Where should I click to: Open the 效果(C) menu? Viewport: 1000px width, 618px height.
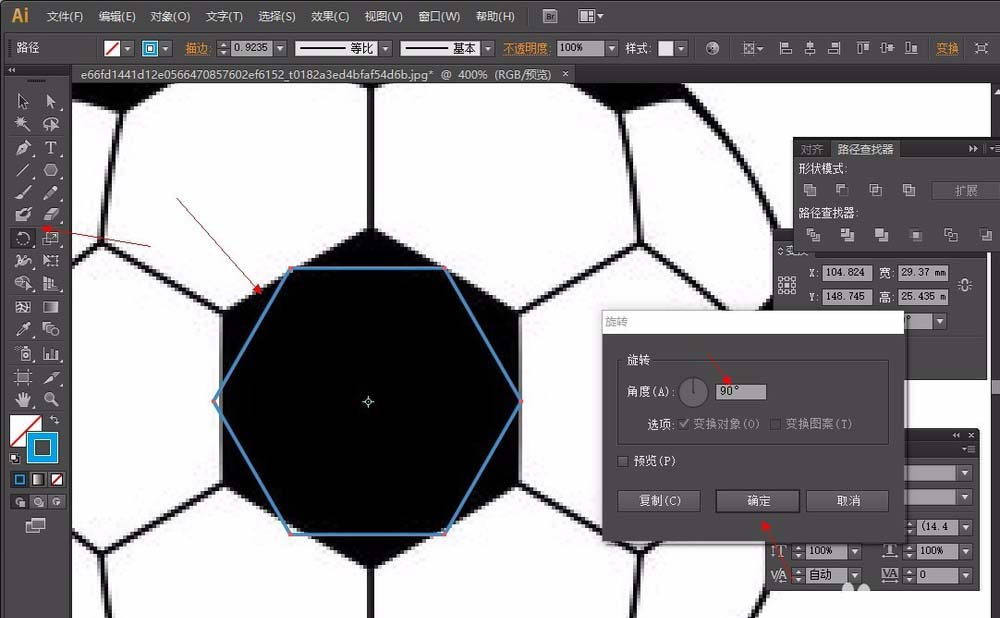tap(330, 17)
